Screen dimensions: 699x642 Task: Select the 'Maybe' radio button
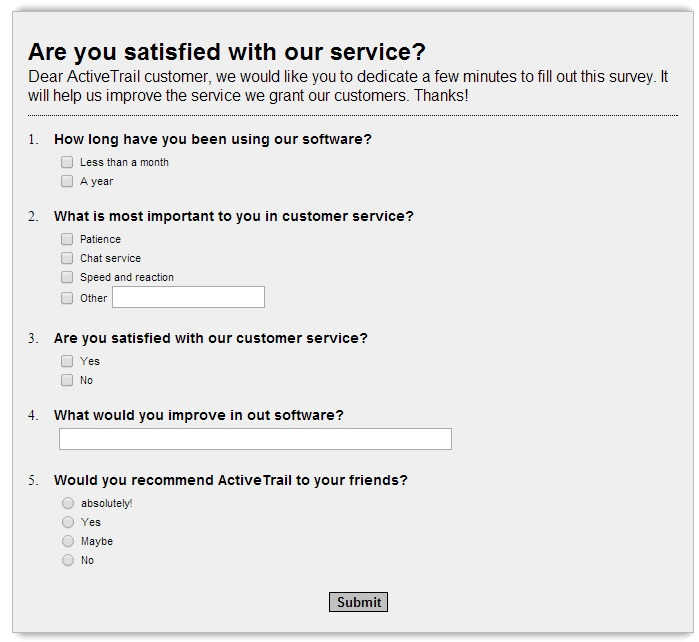tap(68, 541)
